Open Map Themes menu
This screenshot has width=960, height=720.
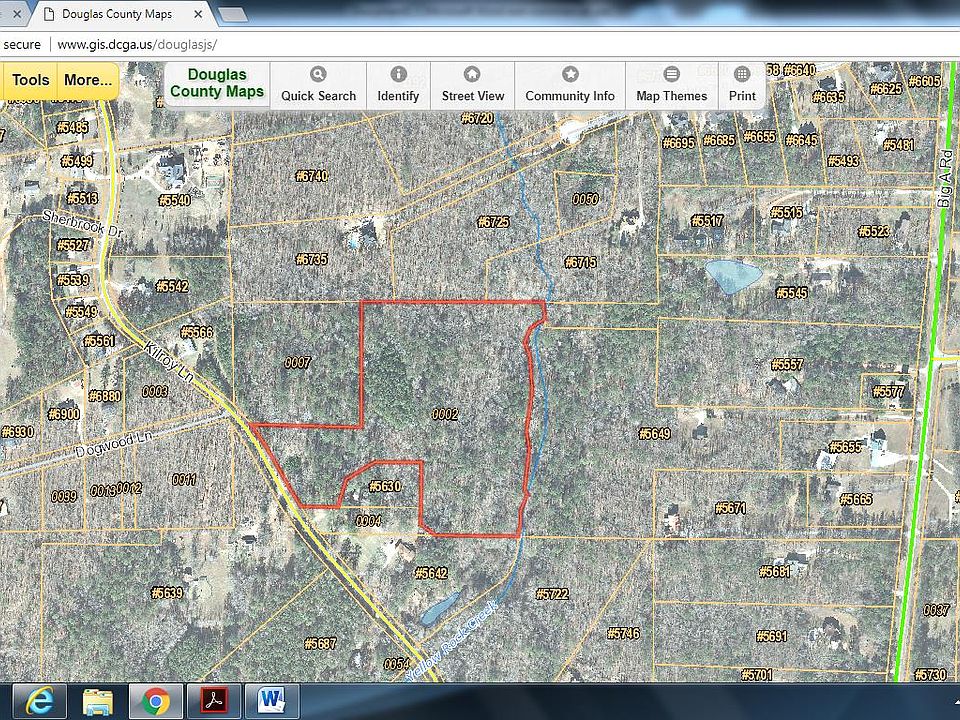(x=672, y=85)
